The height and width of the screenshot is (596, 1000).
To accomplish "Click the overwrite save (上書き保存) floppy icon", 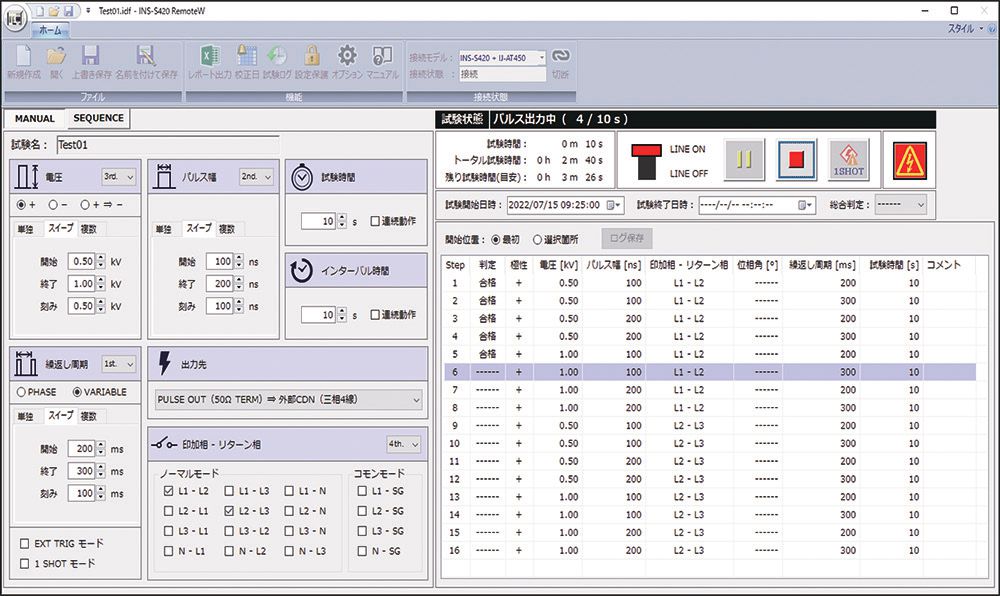I will (91, 56).
